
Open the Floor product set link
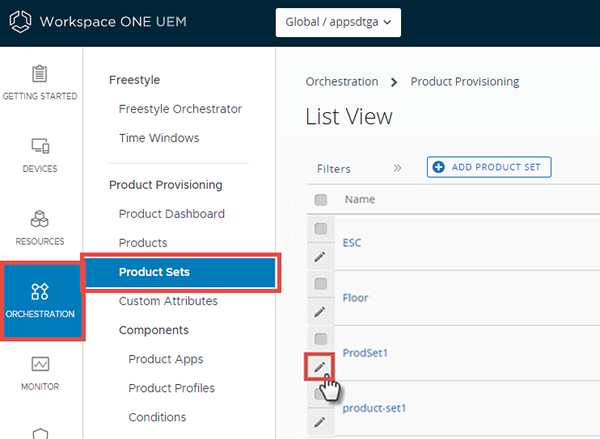point(355,298)
